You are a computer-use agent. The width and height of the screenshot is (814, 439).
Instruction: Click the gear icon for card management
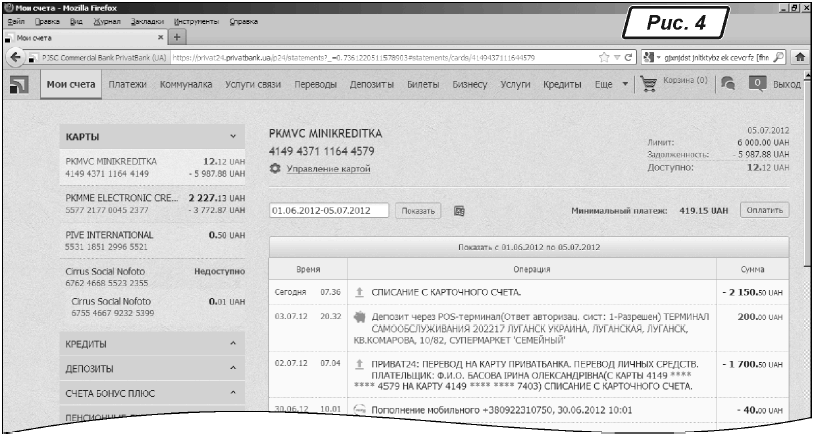tap(275, 170)
